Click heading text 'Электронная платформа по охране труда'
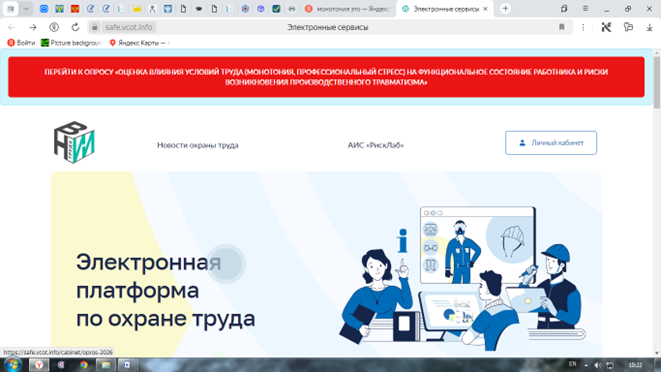661x372 pixels. [x=166, y=291]
